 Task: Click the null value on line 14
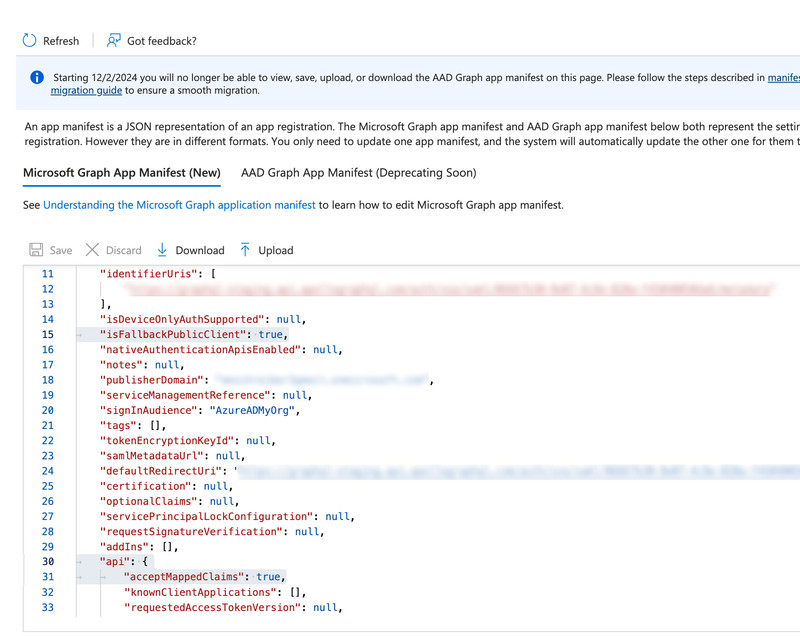coord(289,319)
